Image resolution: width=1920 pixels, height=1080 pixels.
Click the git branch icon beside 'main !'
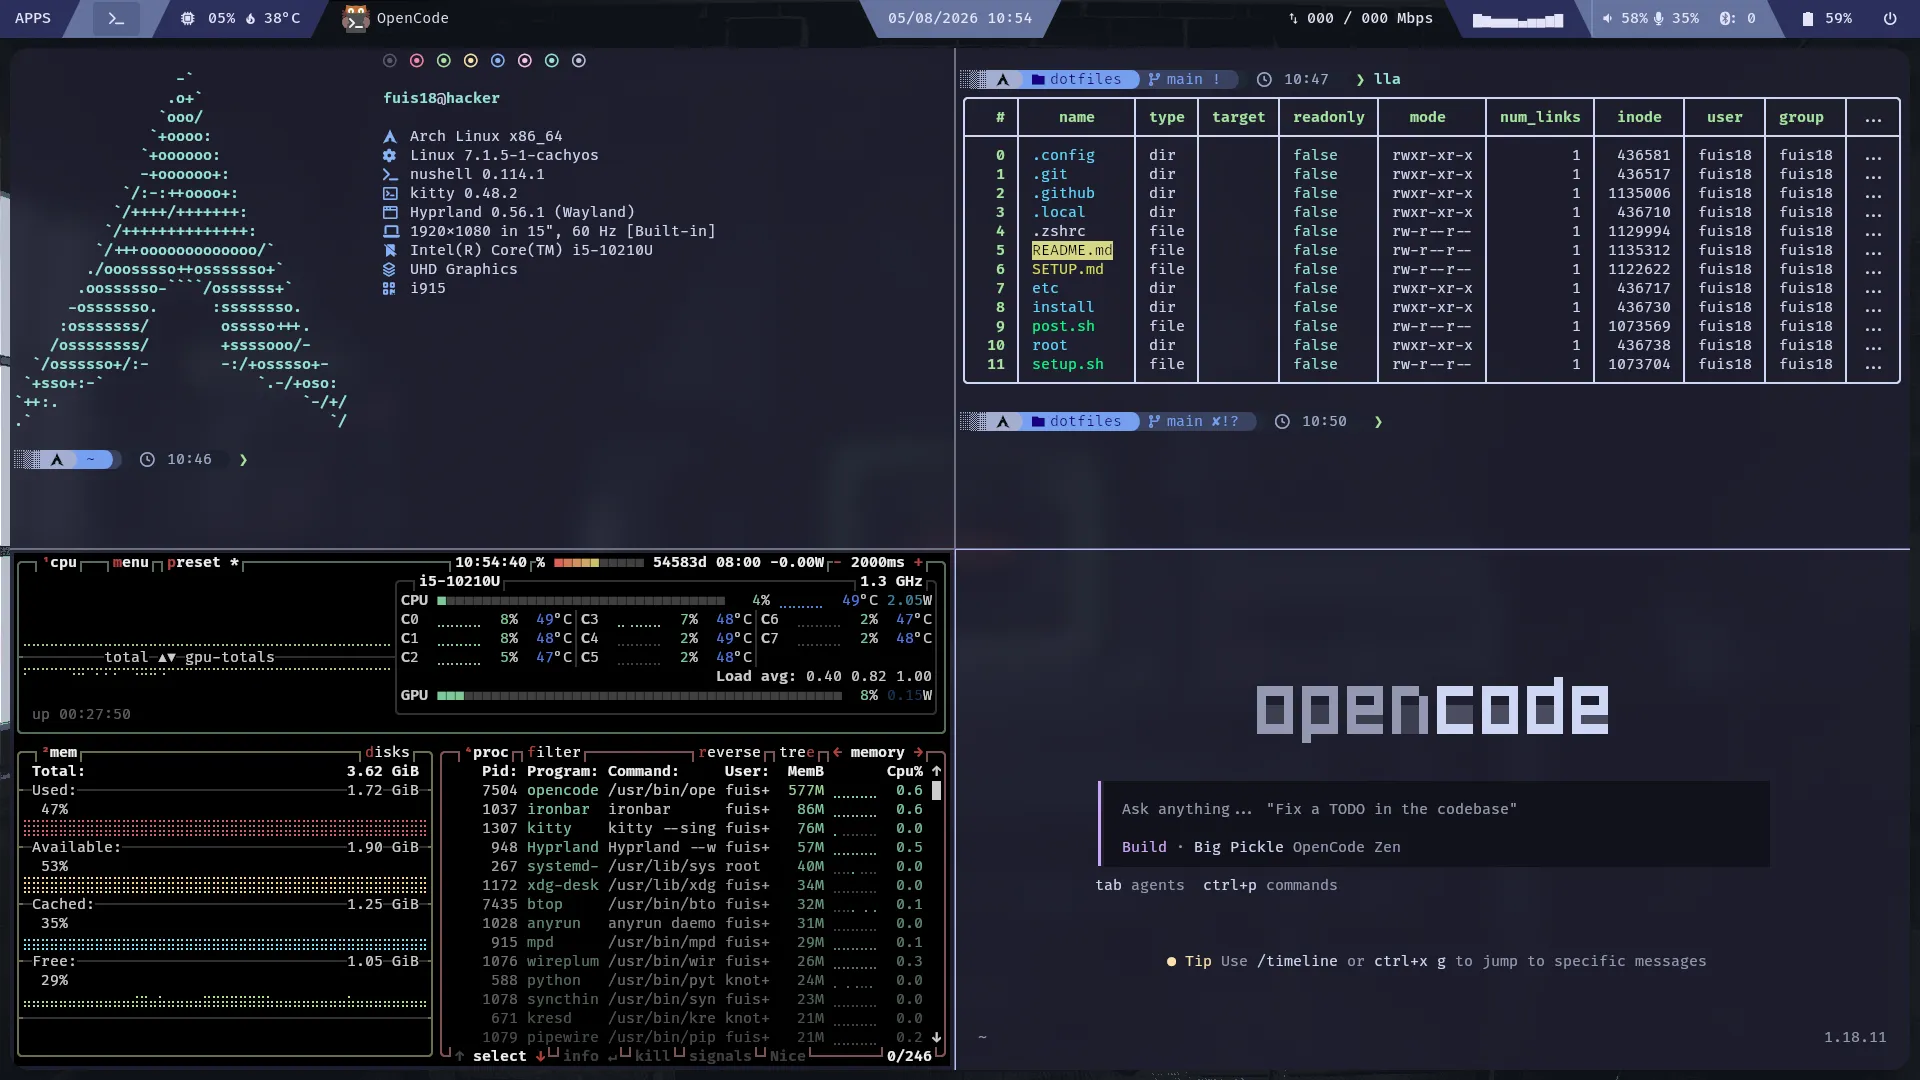(1154, 79)
